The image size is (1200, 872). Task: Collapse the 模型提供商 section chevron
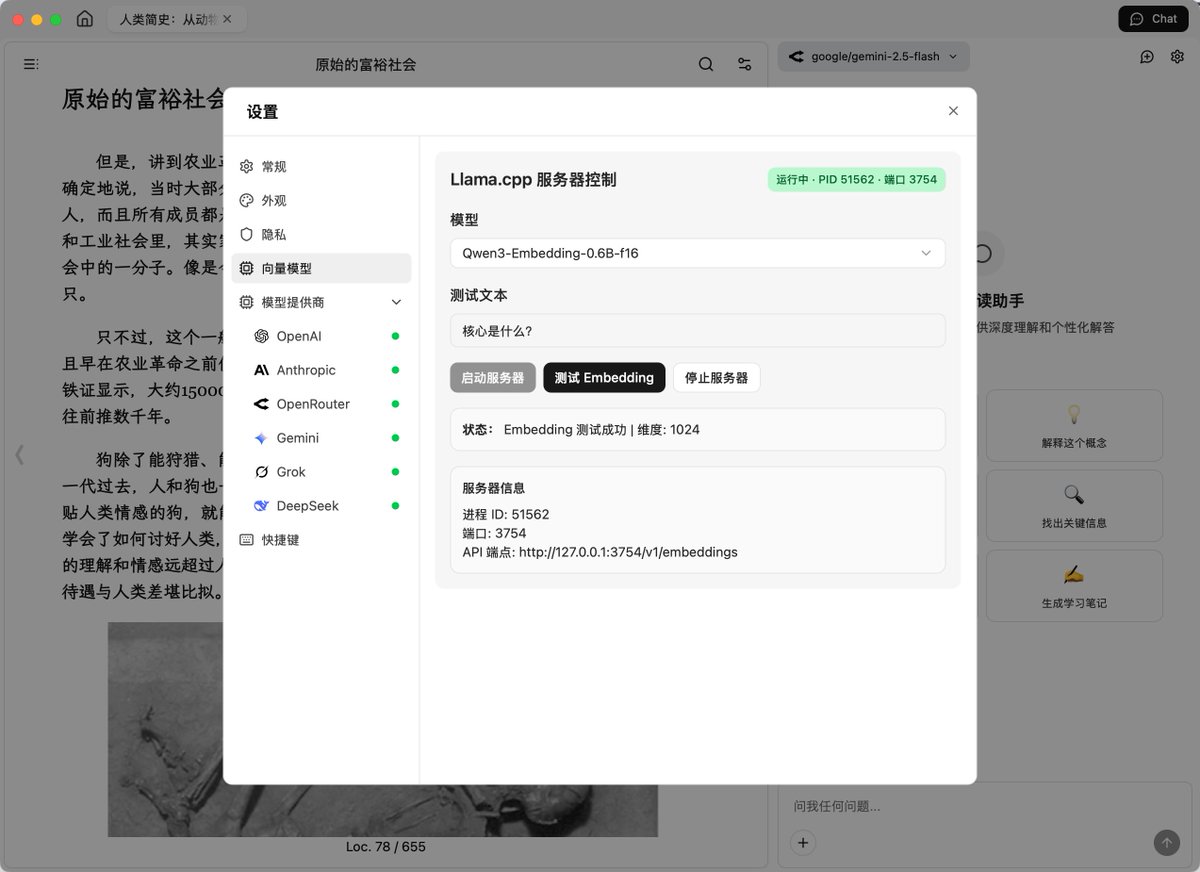click(x=396, y=302)
